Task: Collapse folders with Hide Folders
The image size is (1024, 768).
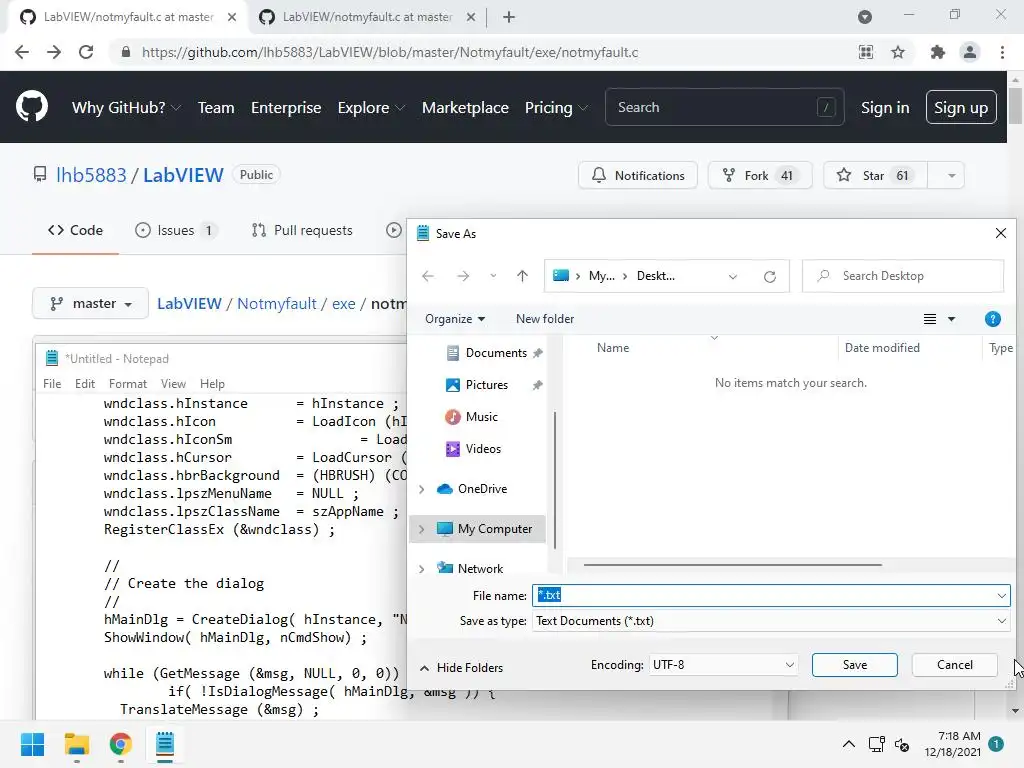Action: (462, 667)
